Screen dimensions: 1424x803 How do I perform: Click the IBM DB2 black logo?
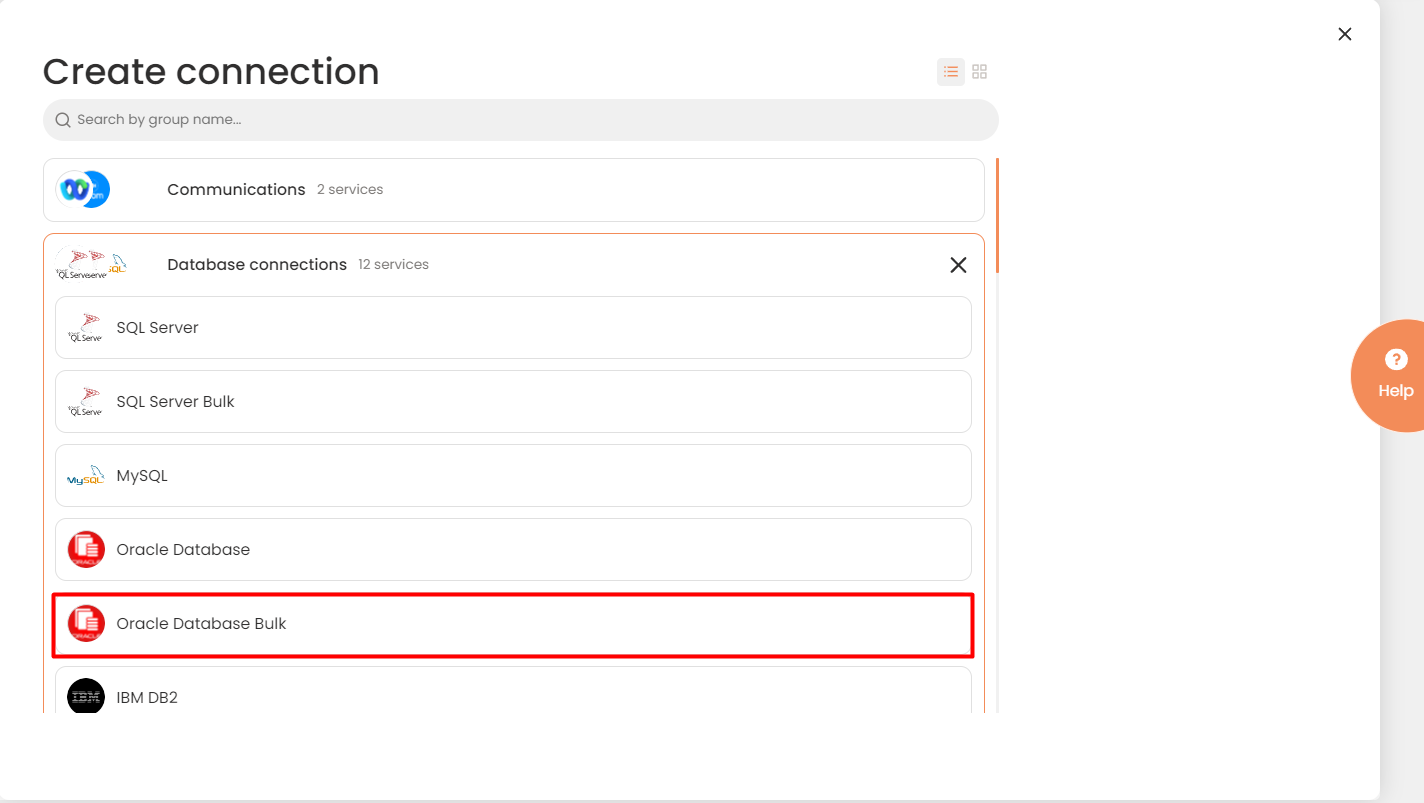pyautogui.click(x=86, y=696)
